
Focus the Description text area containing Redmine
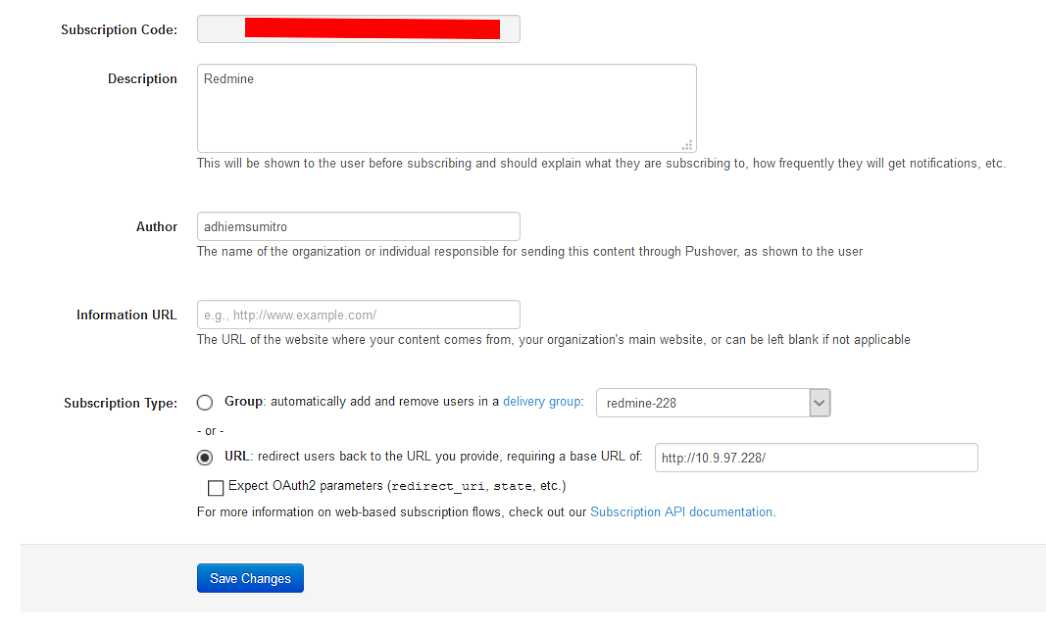tap(445, 107)
